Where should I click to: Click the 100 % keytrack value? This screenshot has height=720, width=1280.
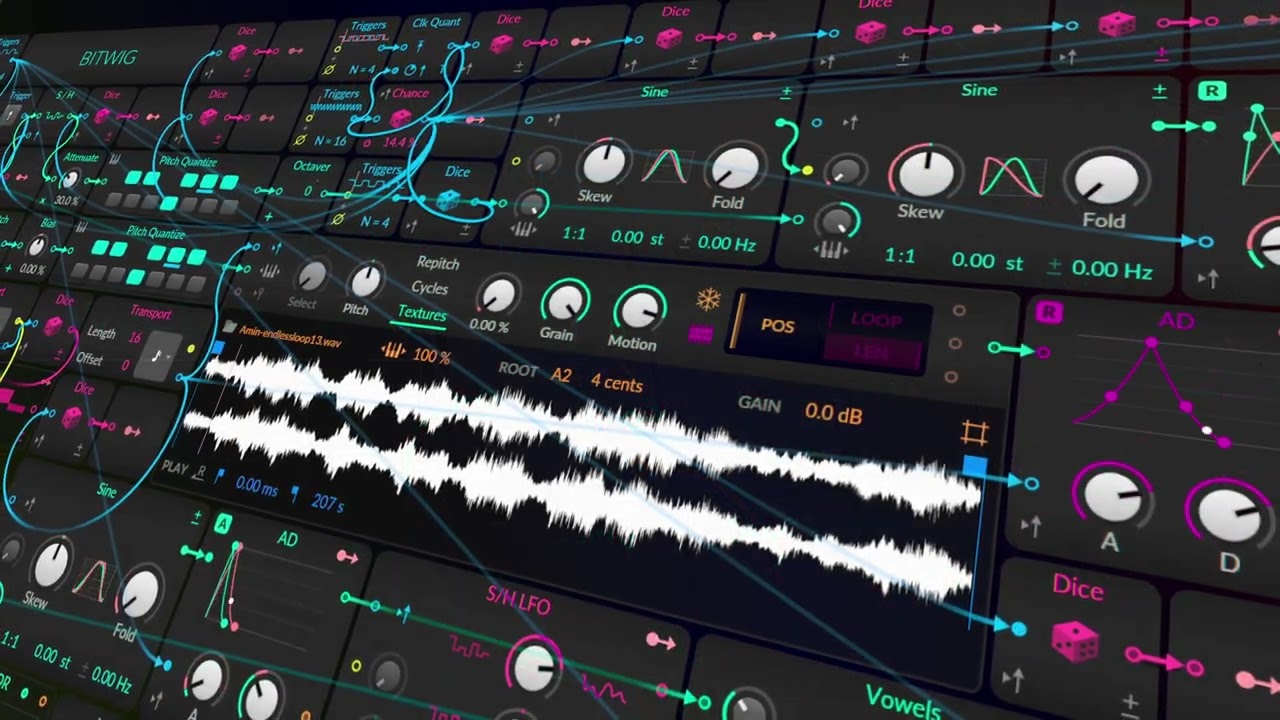(431, 356)
